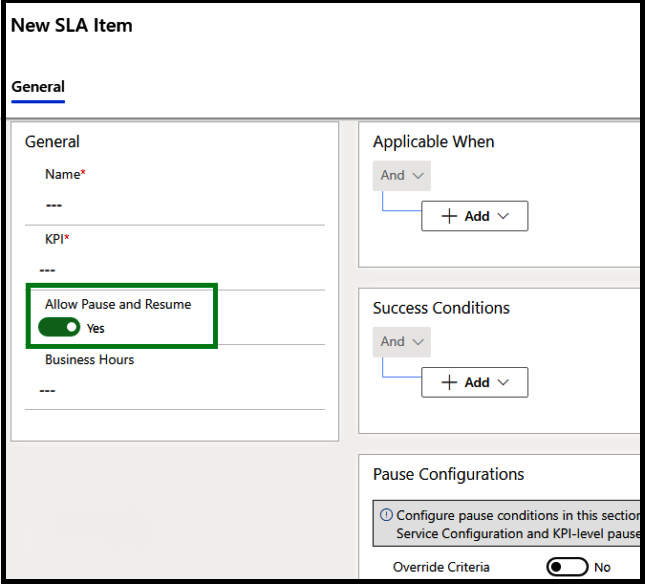This screenshot has width=645, height=584.
Task: Click the New SLA Item heading
Action: (72, 25)
